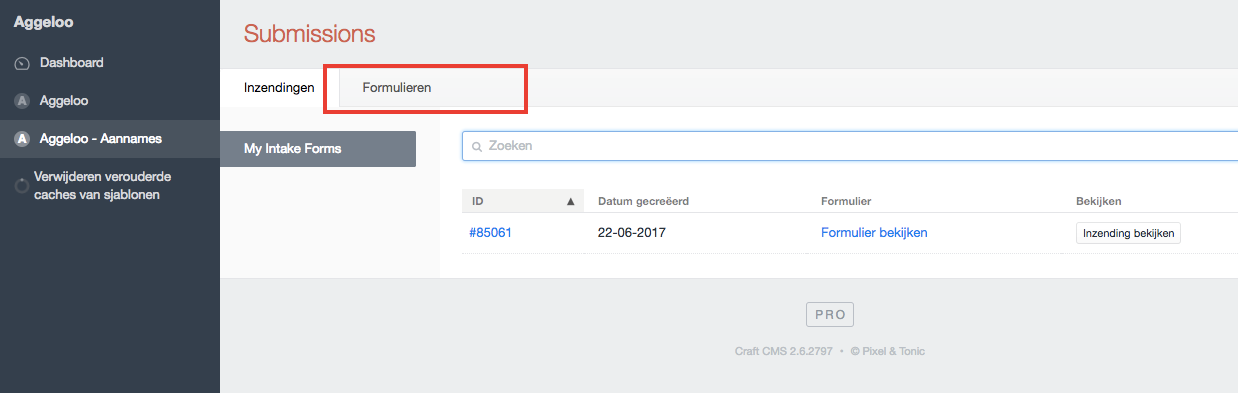Image resolution: width=1238 pixels, height=393 pixels.
Task: Click the circled A icon beside Aggeloo
Action: click(22, 101)
